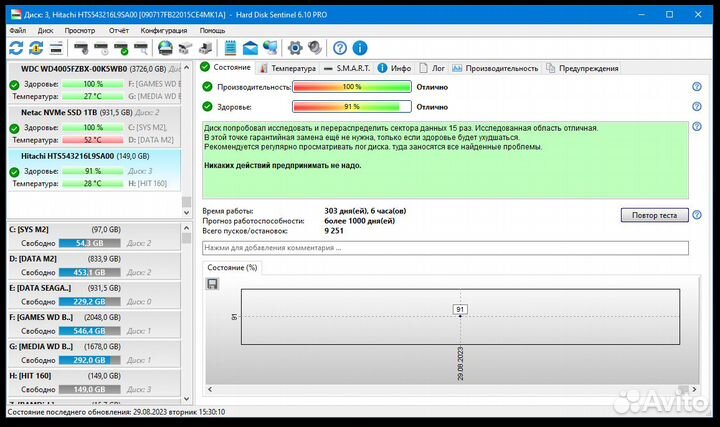
Task: Click the text 9 251 start/stop count
Action: 334,231
